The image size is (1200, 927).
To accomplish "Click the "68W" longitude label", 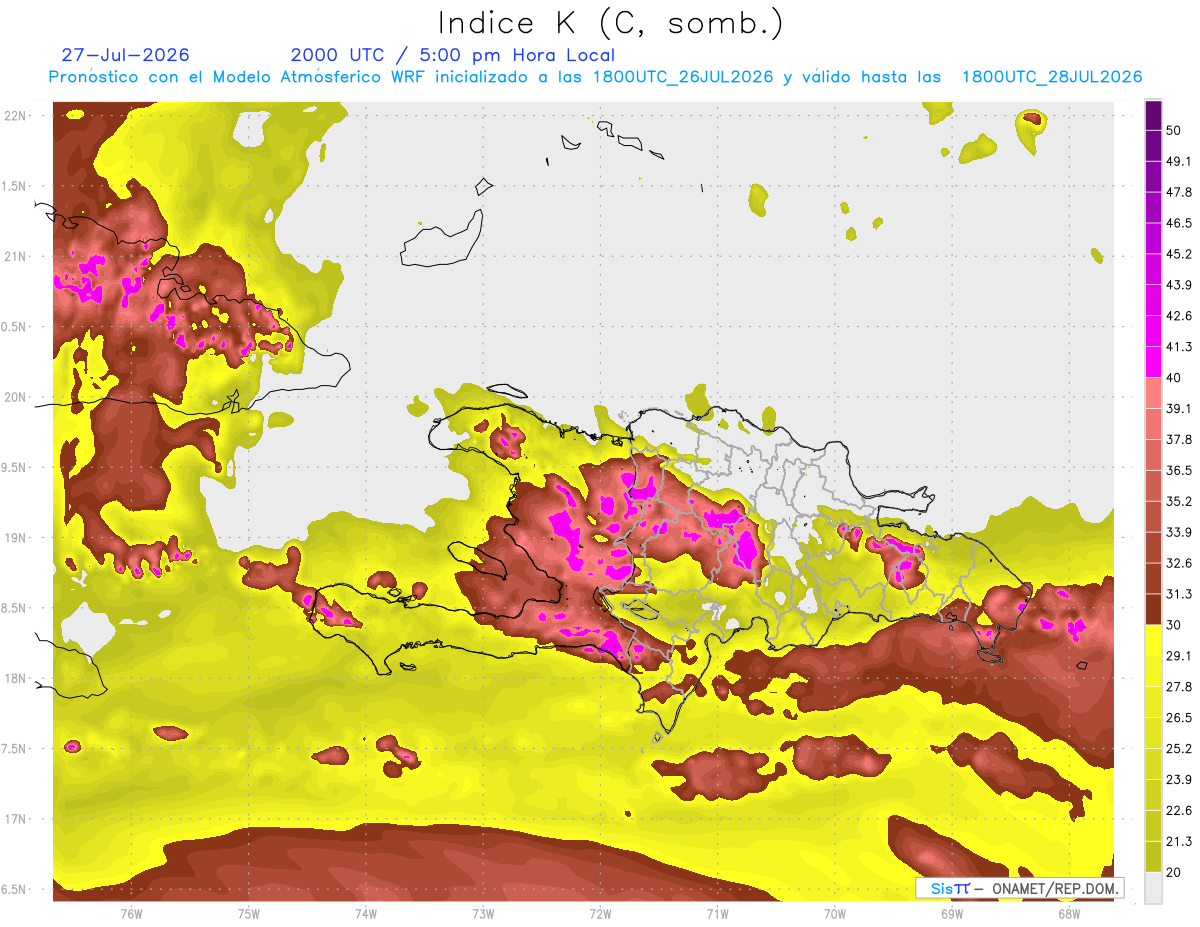I will 1068,914.
